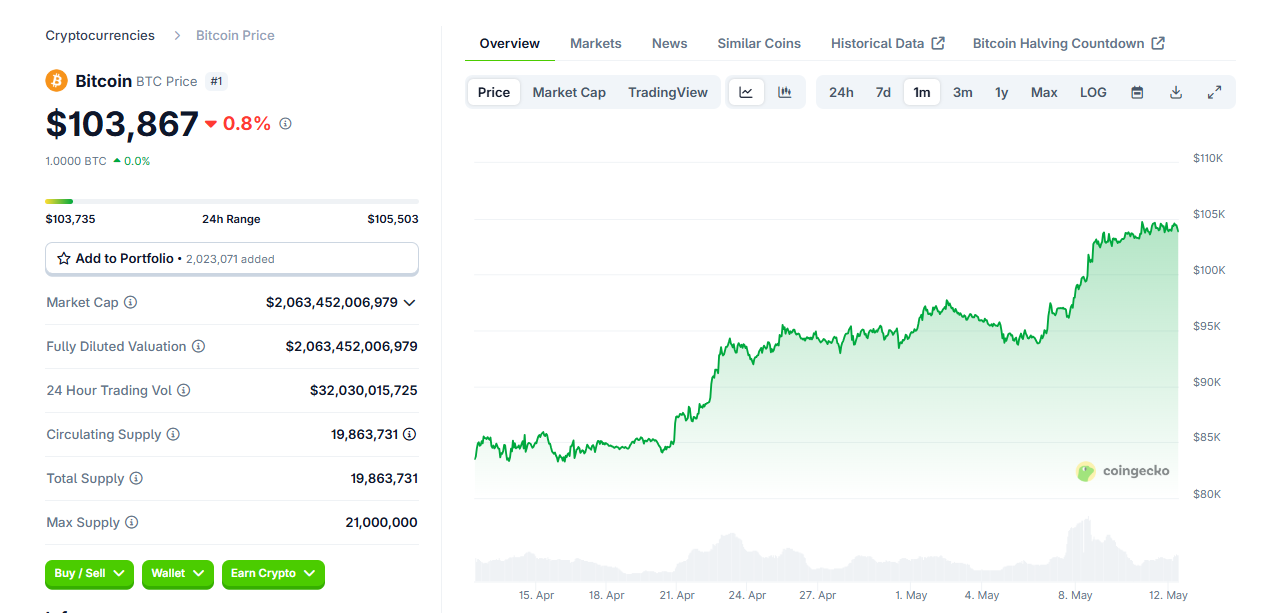Viewport: 1284px width, 613px height.
Task: Switch to candlestick chart view icon
Action: [785, 92]
